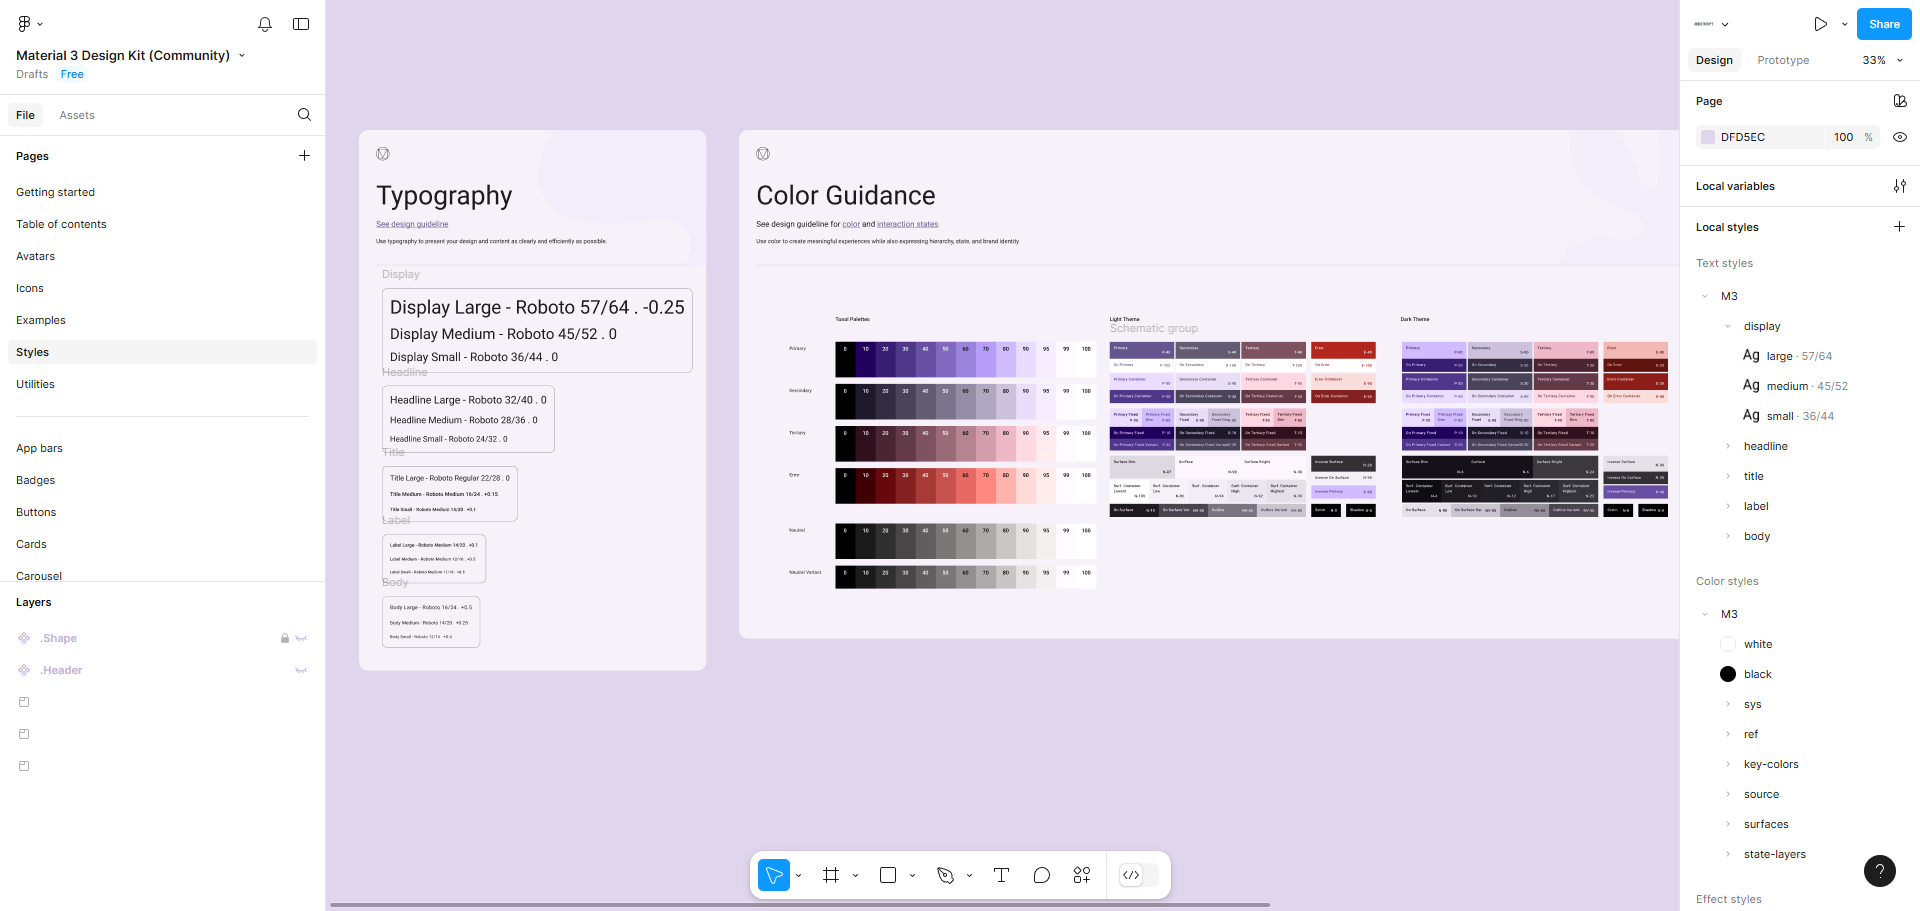1920x911 pixels.
Task: Open the shape tools dropdown arrow
Action: pyautogui.click(x=913, y=876)
